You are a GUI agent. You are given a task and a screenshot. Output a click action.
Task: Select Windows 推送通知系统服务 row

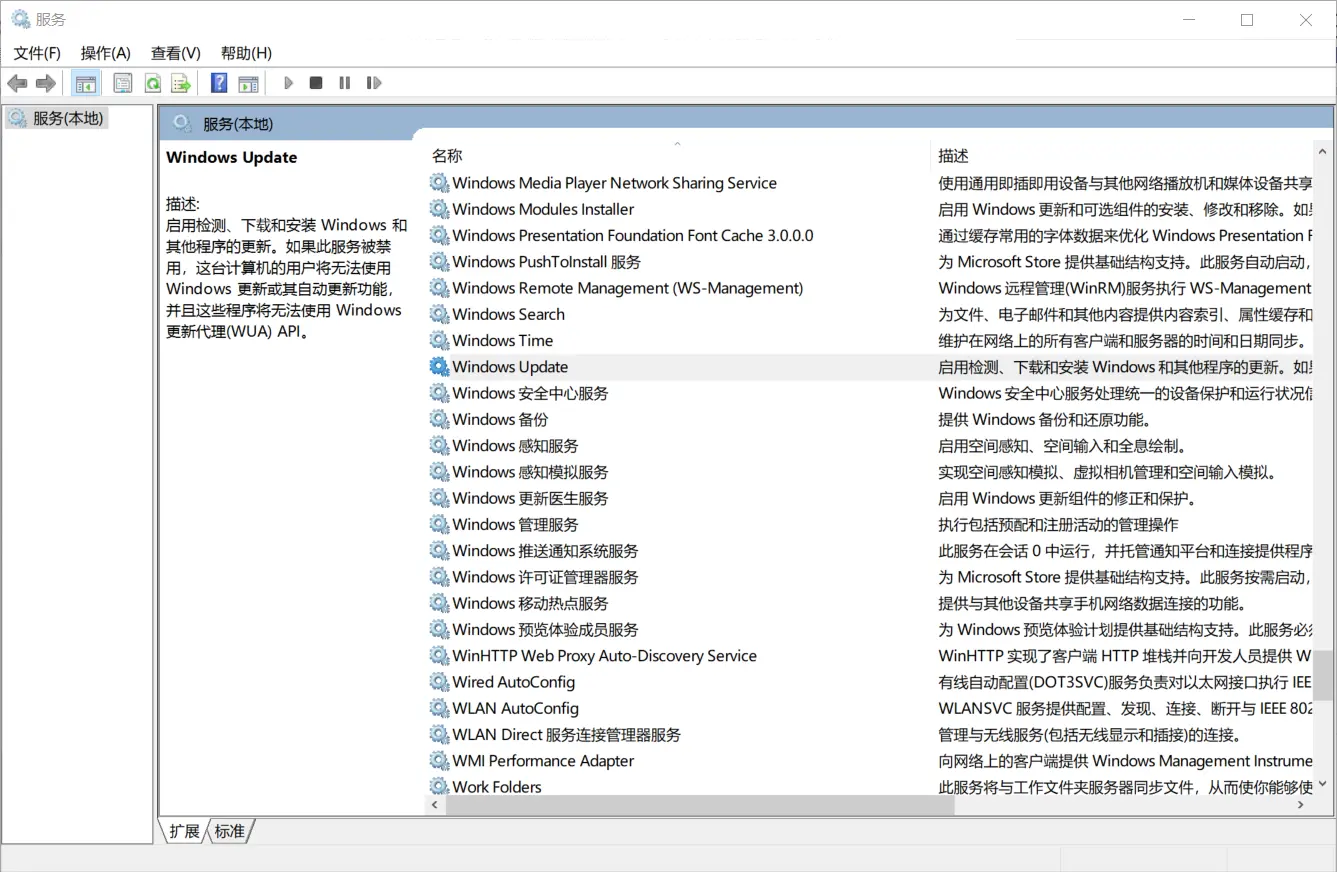pyautogui.click(x=869, y=551)
